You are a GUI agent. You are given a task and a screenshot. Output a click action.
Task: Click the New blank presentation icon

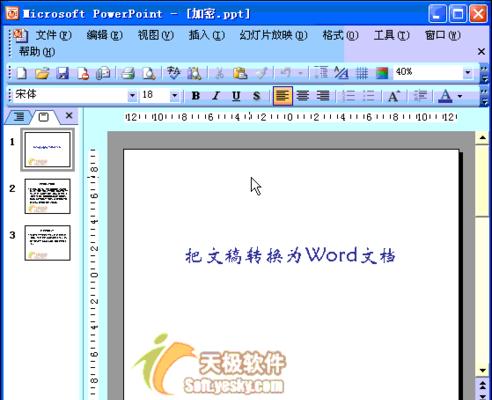22,73
